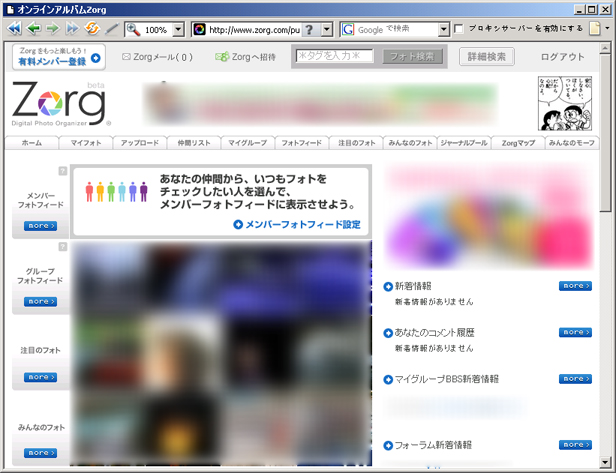Click more button under メンバーフォトフィード

40,226
